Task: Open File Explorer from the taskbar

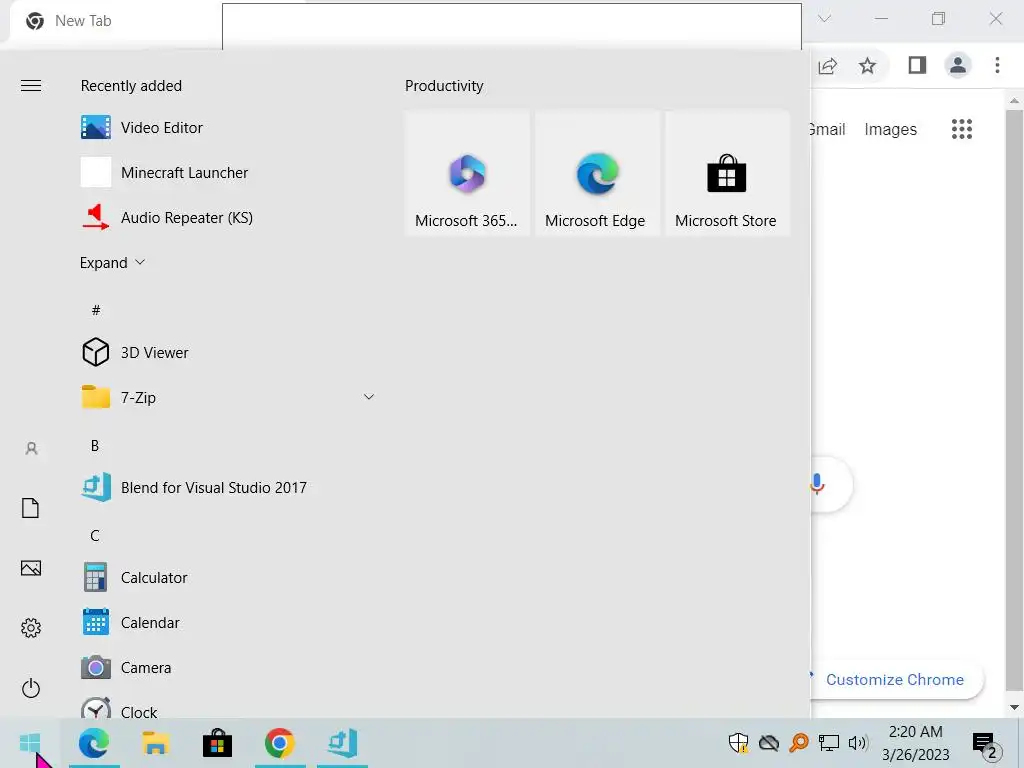Action: (x=155, y=743)
